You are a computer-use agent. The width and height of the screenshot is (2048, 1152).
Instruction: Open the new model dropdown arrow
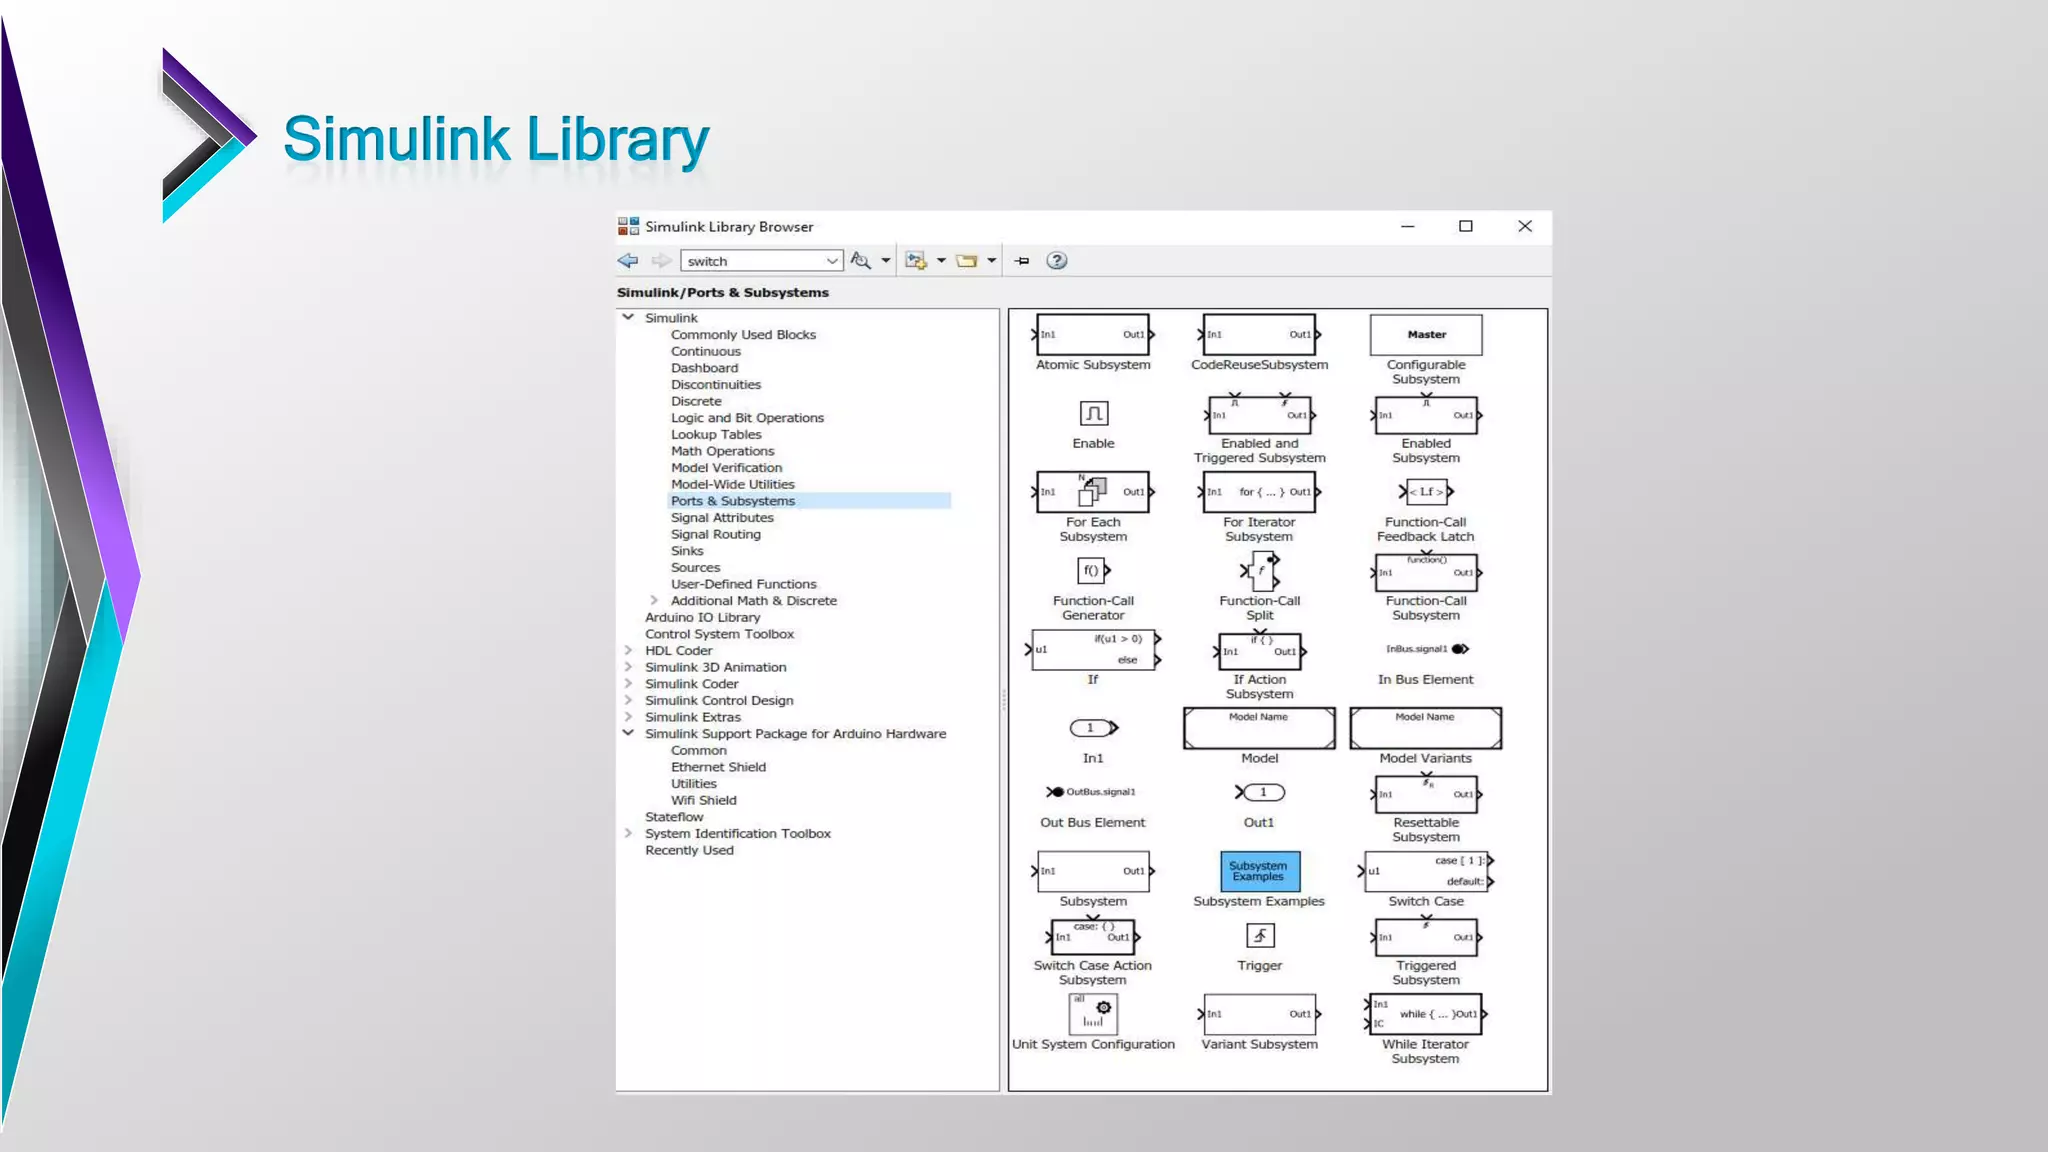(x=941, y=261)
